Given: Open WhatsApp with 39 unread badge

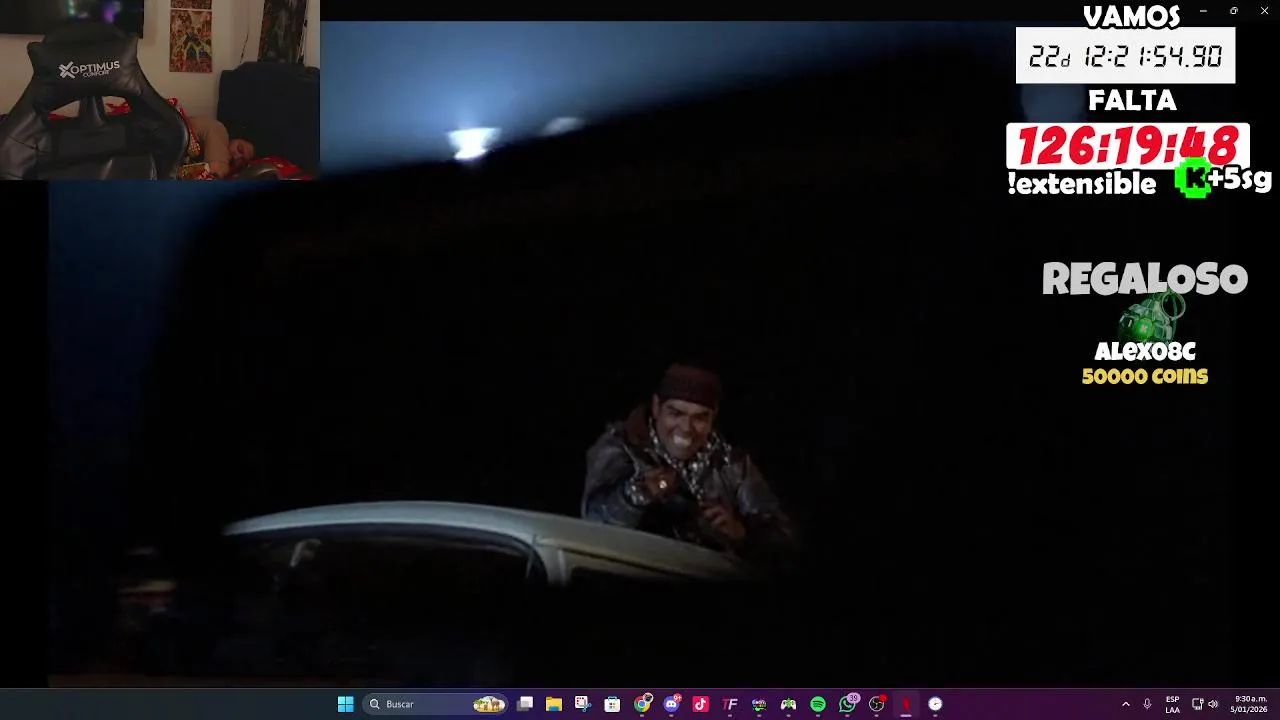Looking at the screenshot, I should [848, 704].
